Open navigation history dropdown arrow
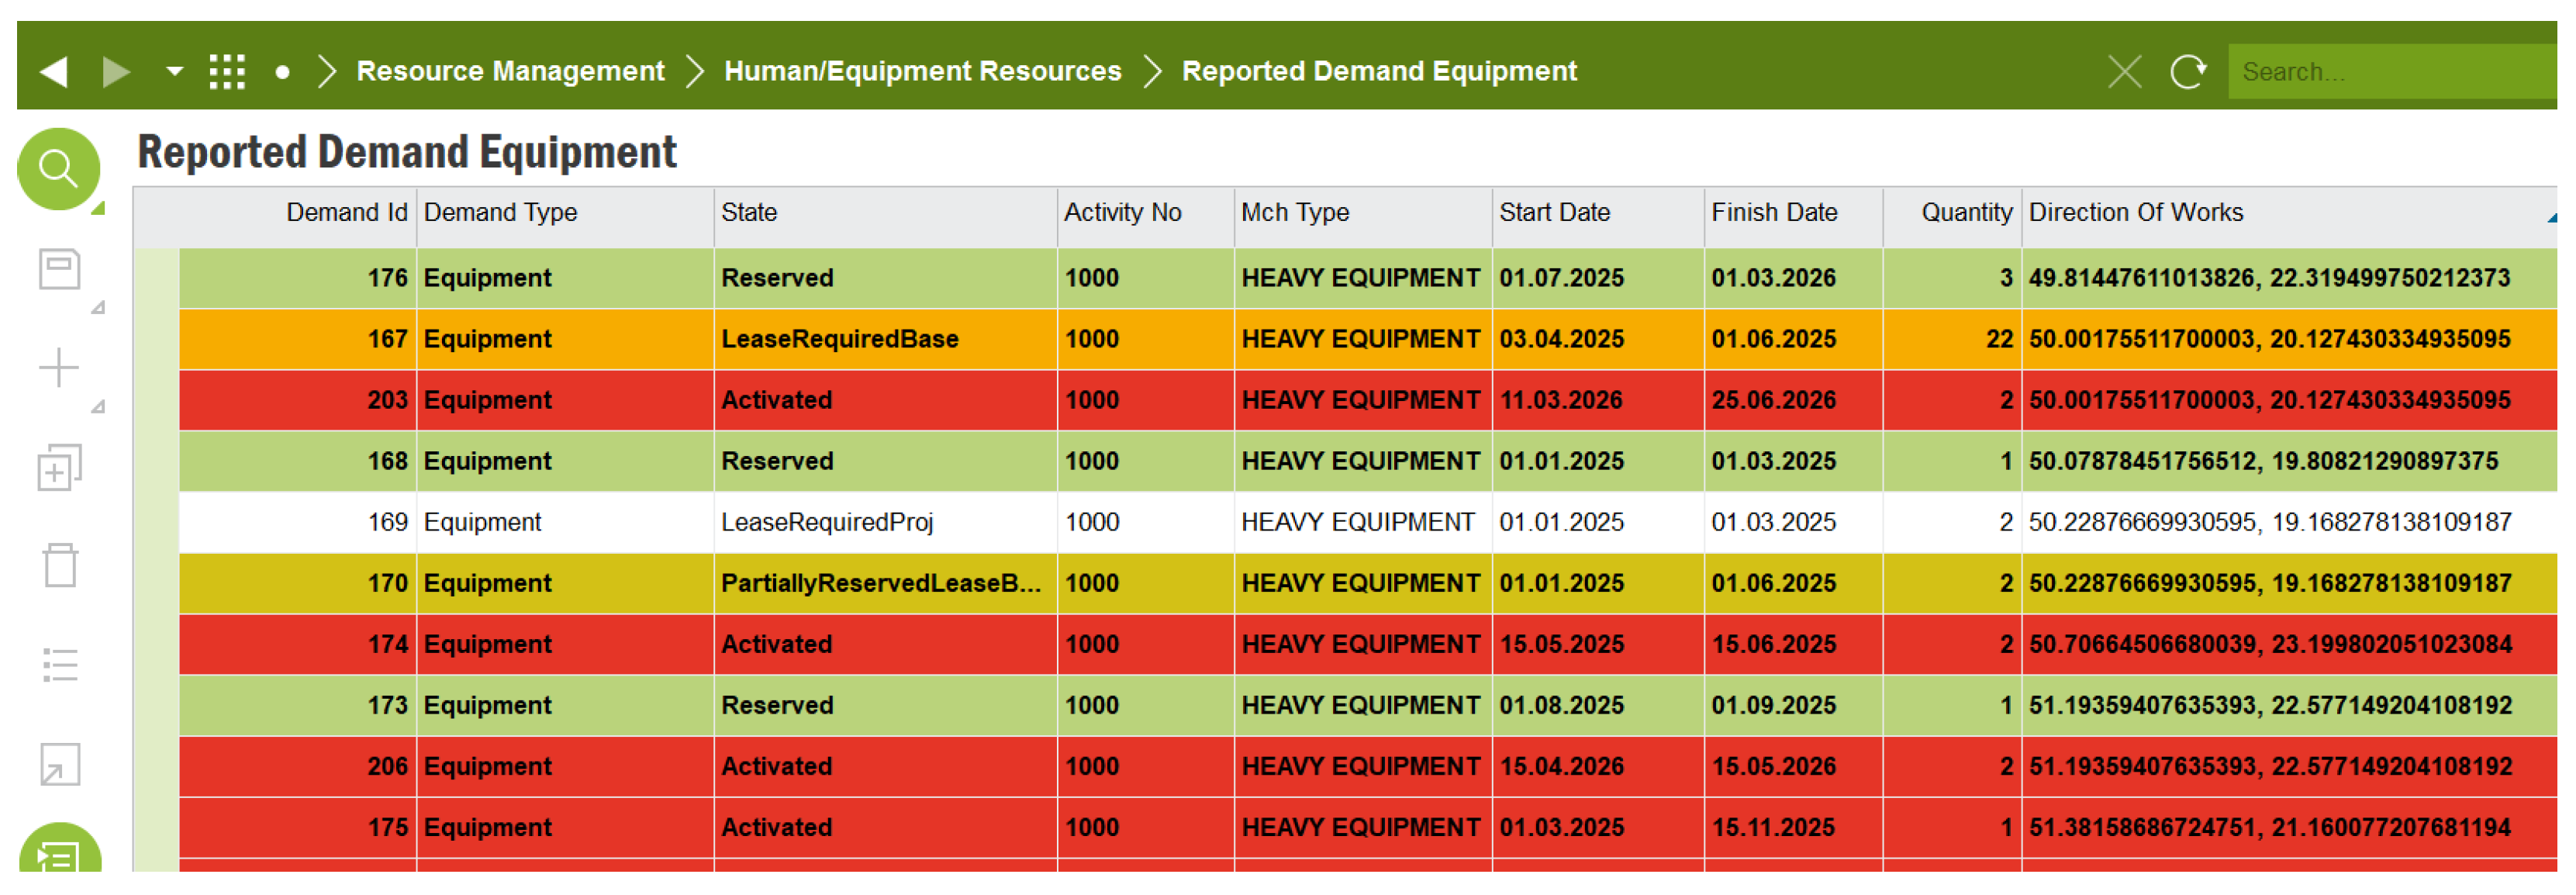This screenshot has height=895, width=2576. click(x=175, y=71)
